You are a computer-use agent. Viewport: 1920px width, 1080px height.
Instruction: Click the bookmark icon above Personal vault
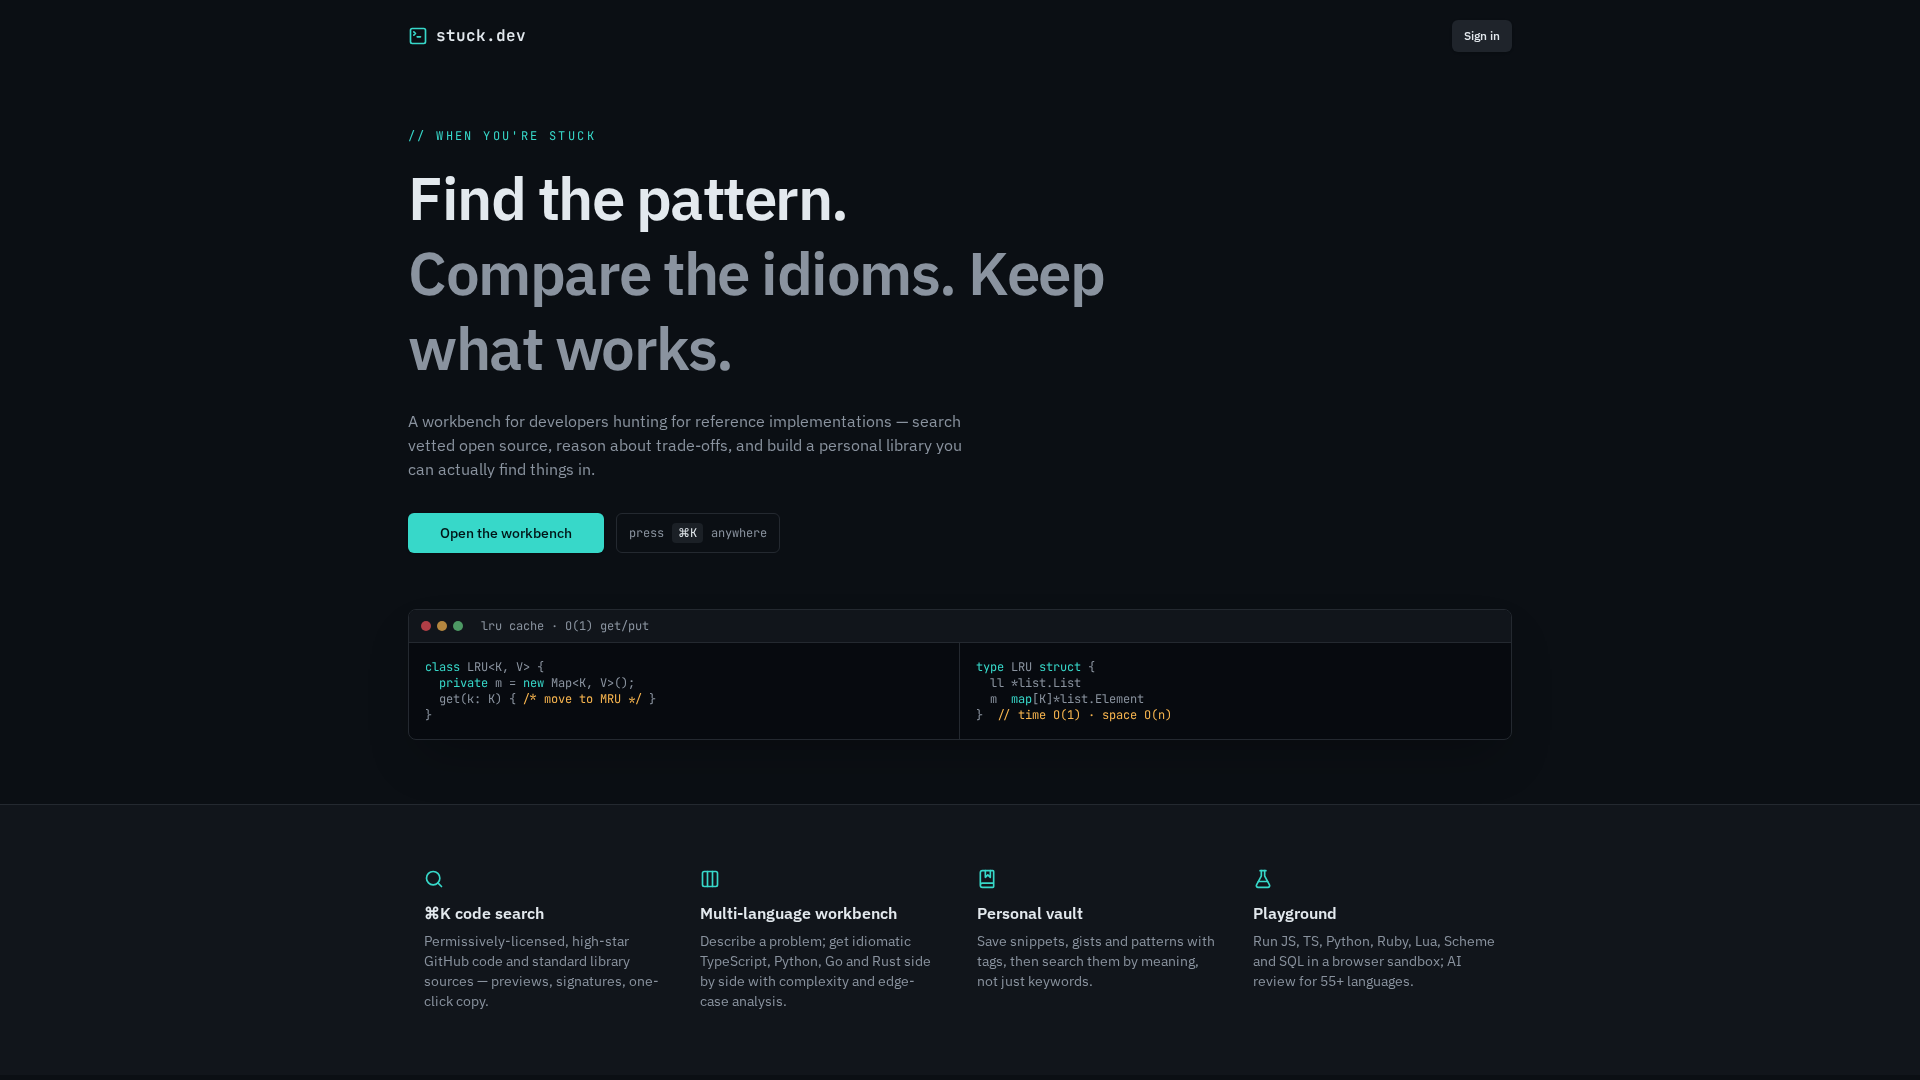tap(987, 879)
